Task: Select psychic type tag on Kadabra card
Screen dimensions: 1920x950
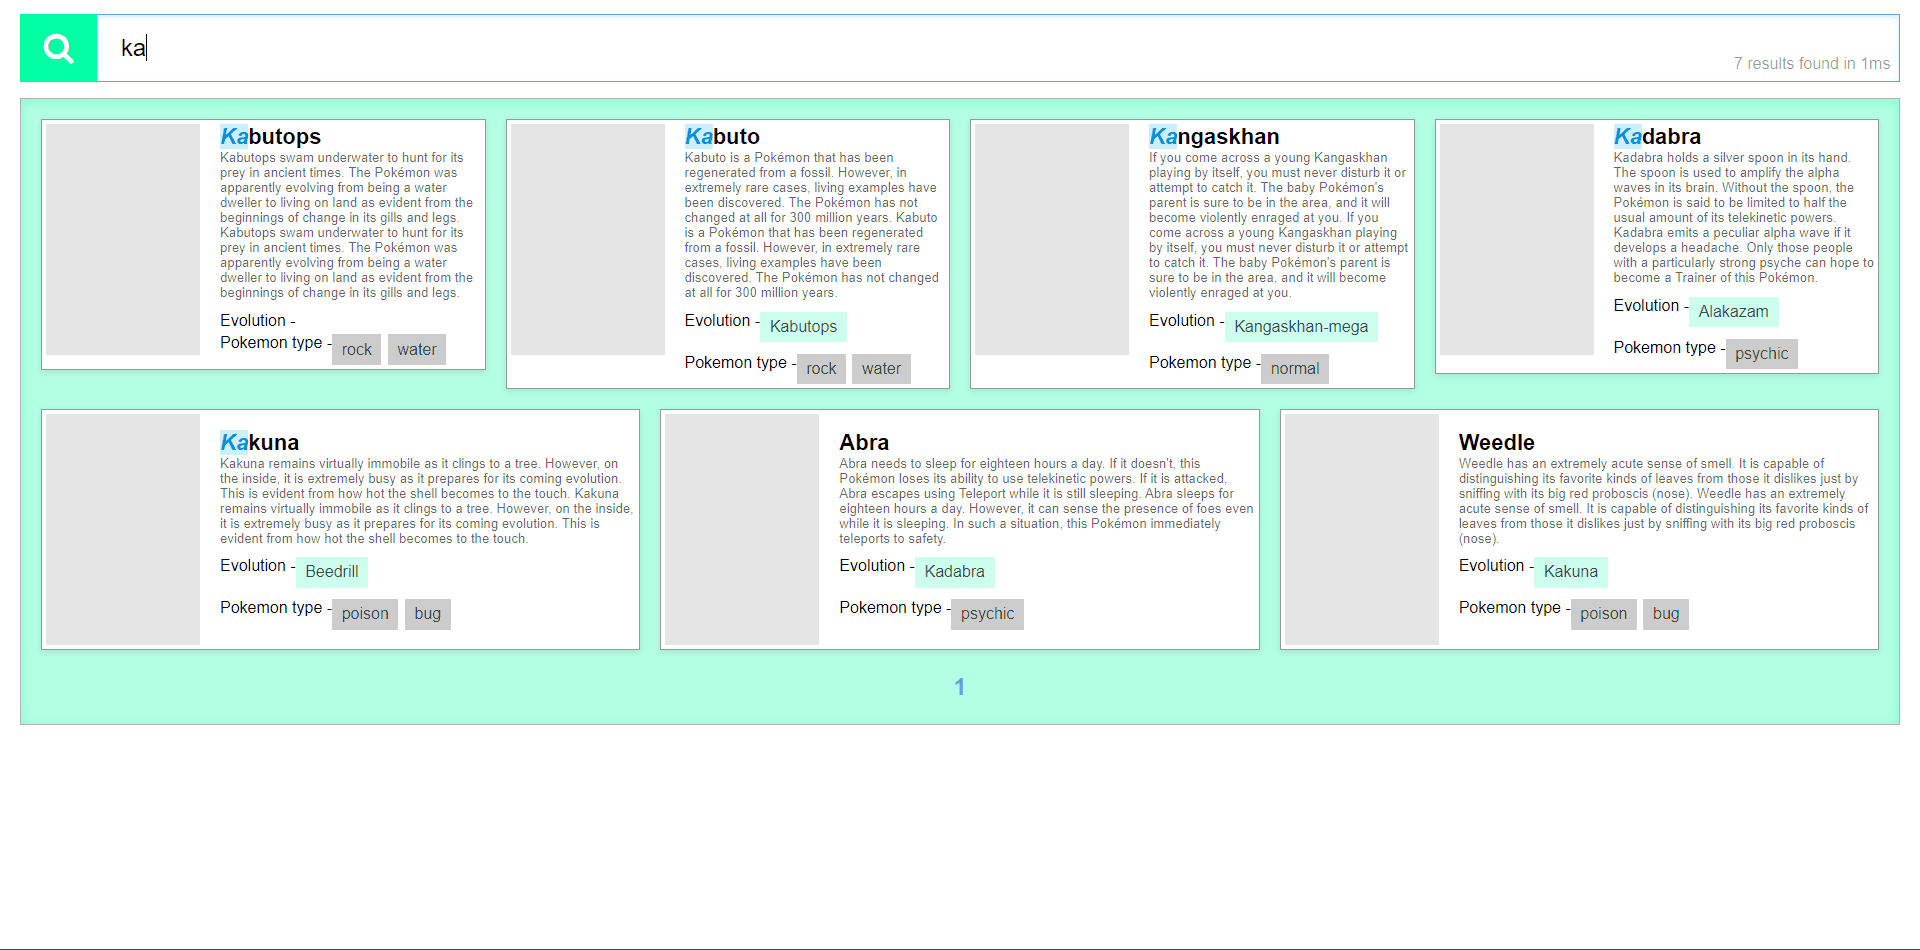Action: point(1761,354)
